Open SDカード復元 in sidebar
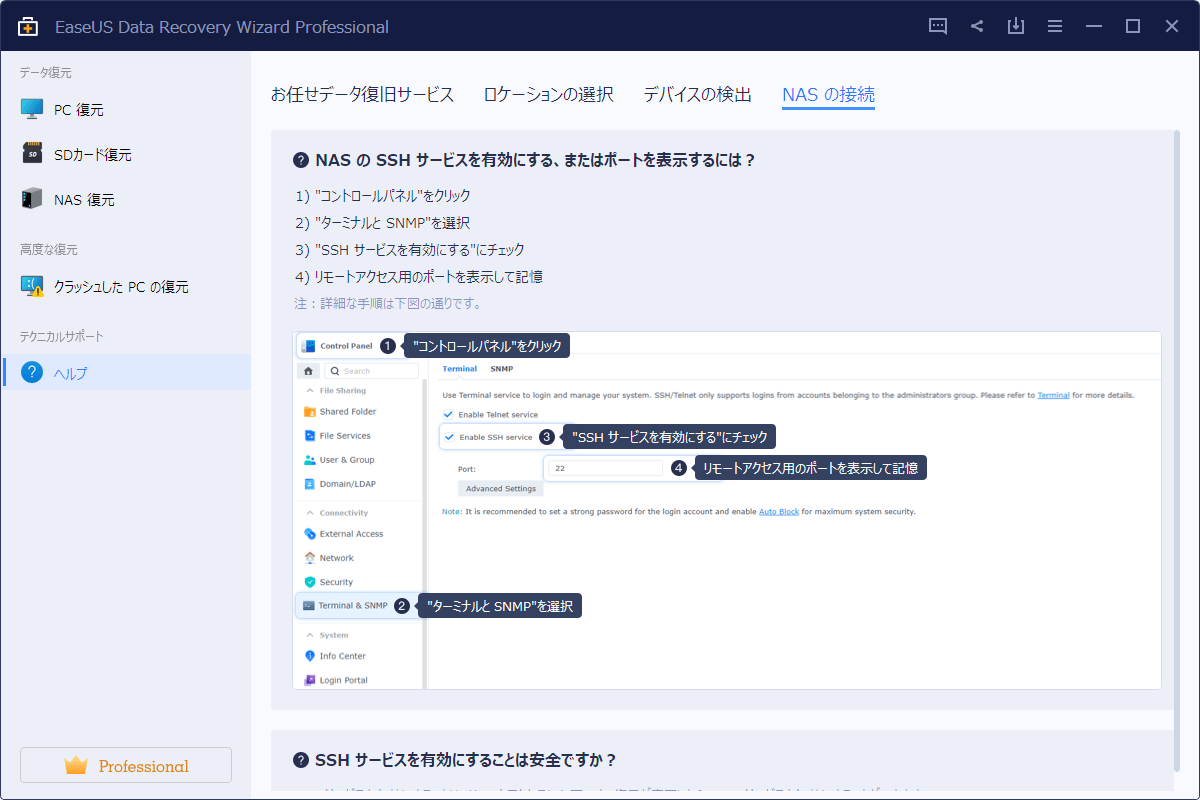Viewport: 1200px width, 800px height. pos(125,155)
